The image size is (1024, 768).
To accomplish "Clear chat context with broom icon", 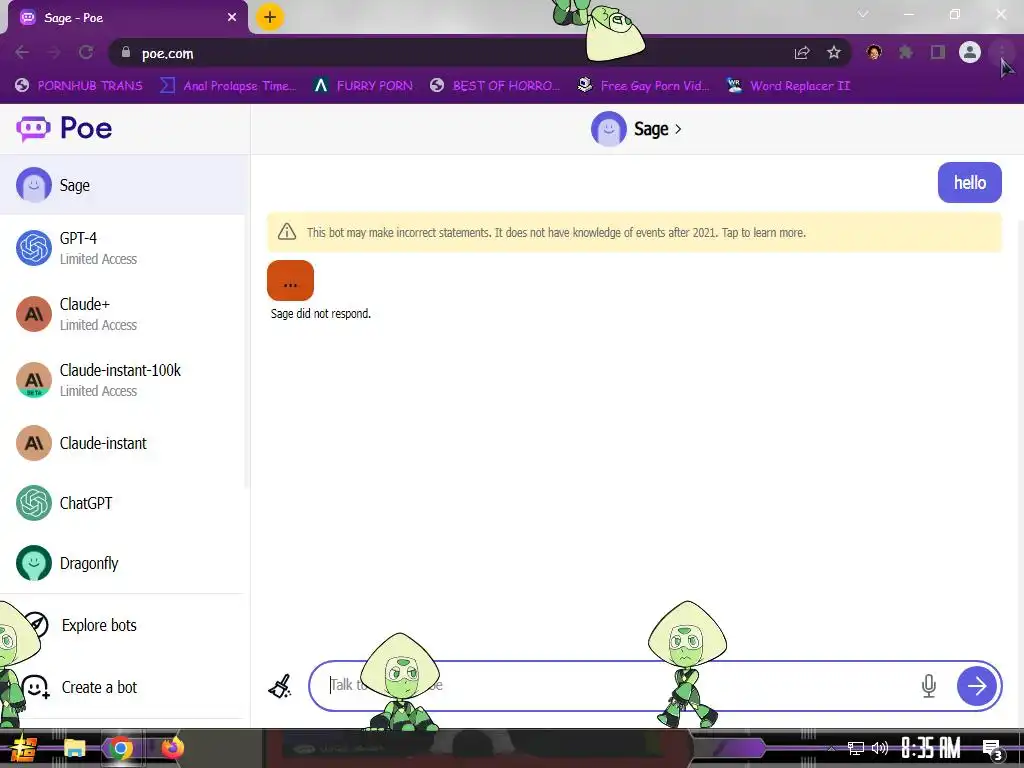I will [280, 686].
